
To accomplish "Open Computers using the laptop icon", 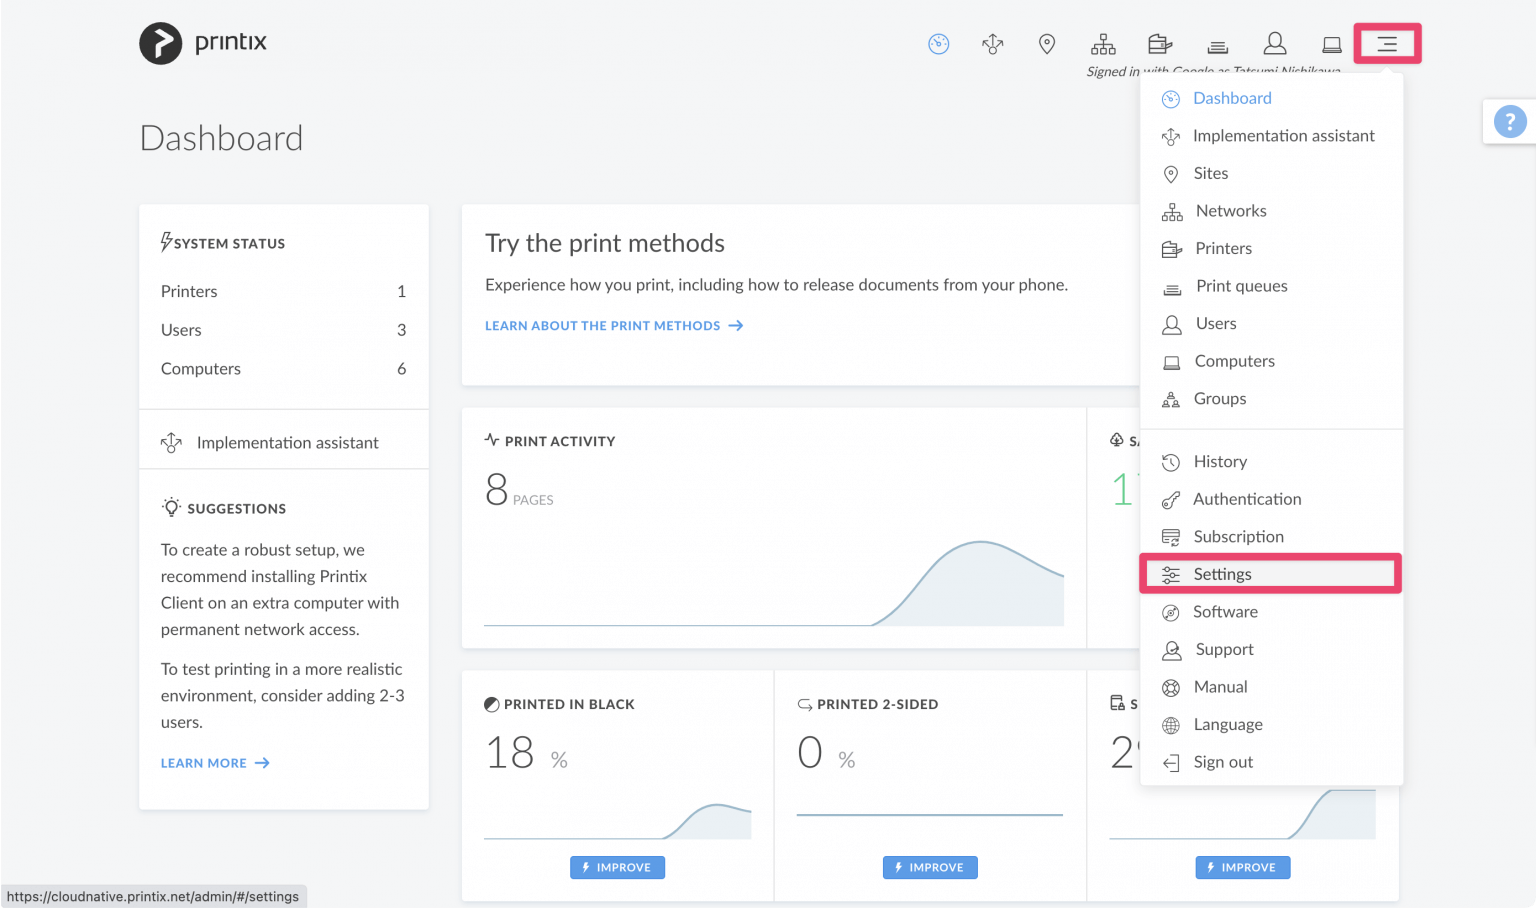I will point(1331,43).
